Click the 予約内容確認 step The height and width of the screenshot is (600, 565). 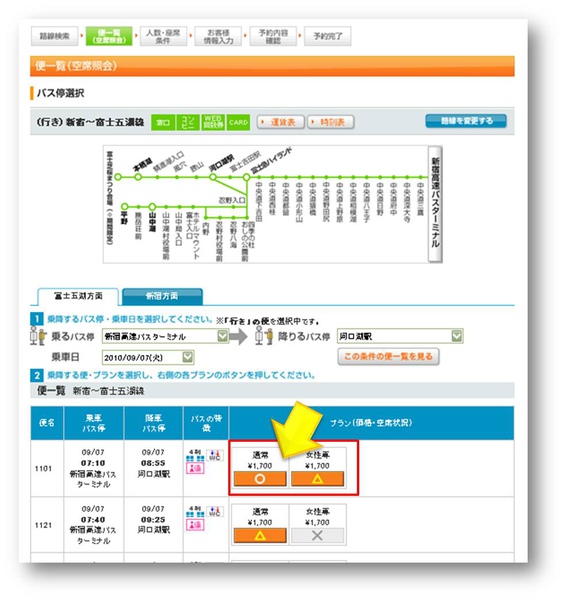pos(273,36)
